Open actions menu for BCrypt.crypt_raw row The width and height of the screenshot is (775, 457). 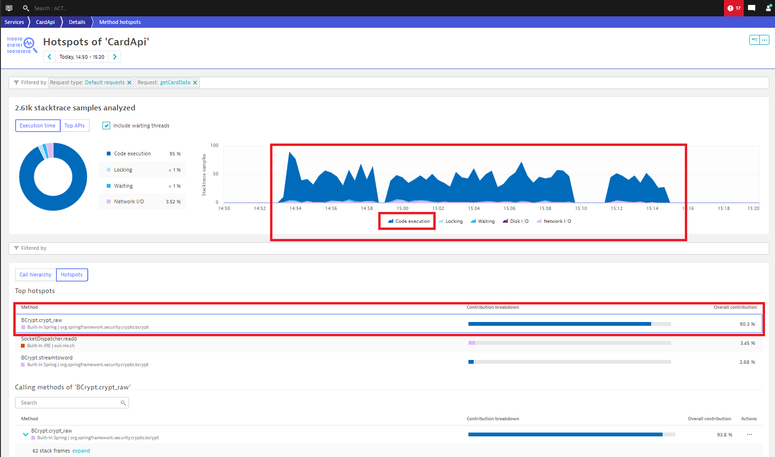click(x=749, y=434)
